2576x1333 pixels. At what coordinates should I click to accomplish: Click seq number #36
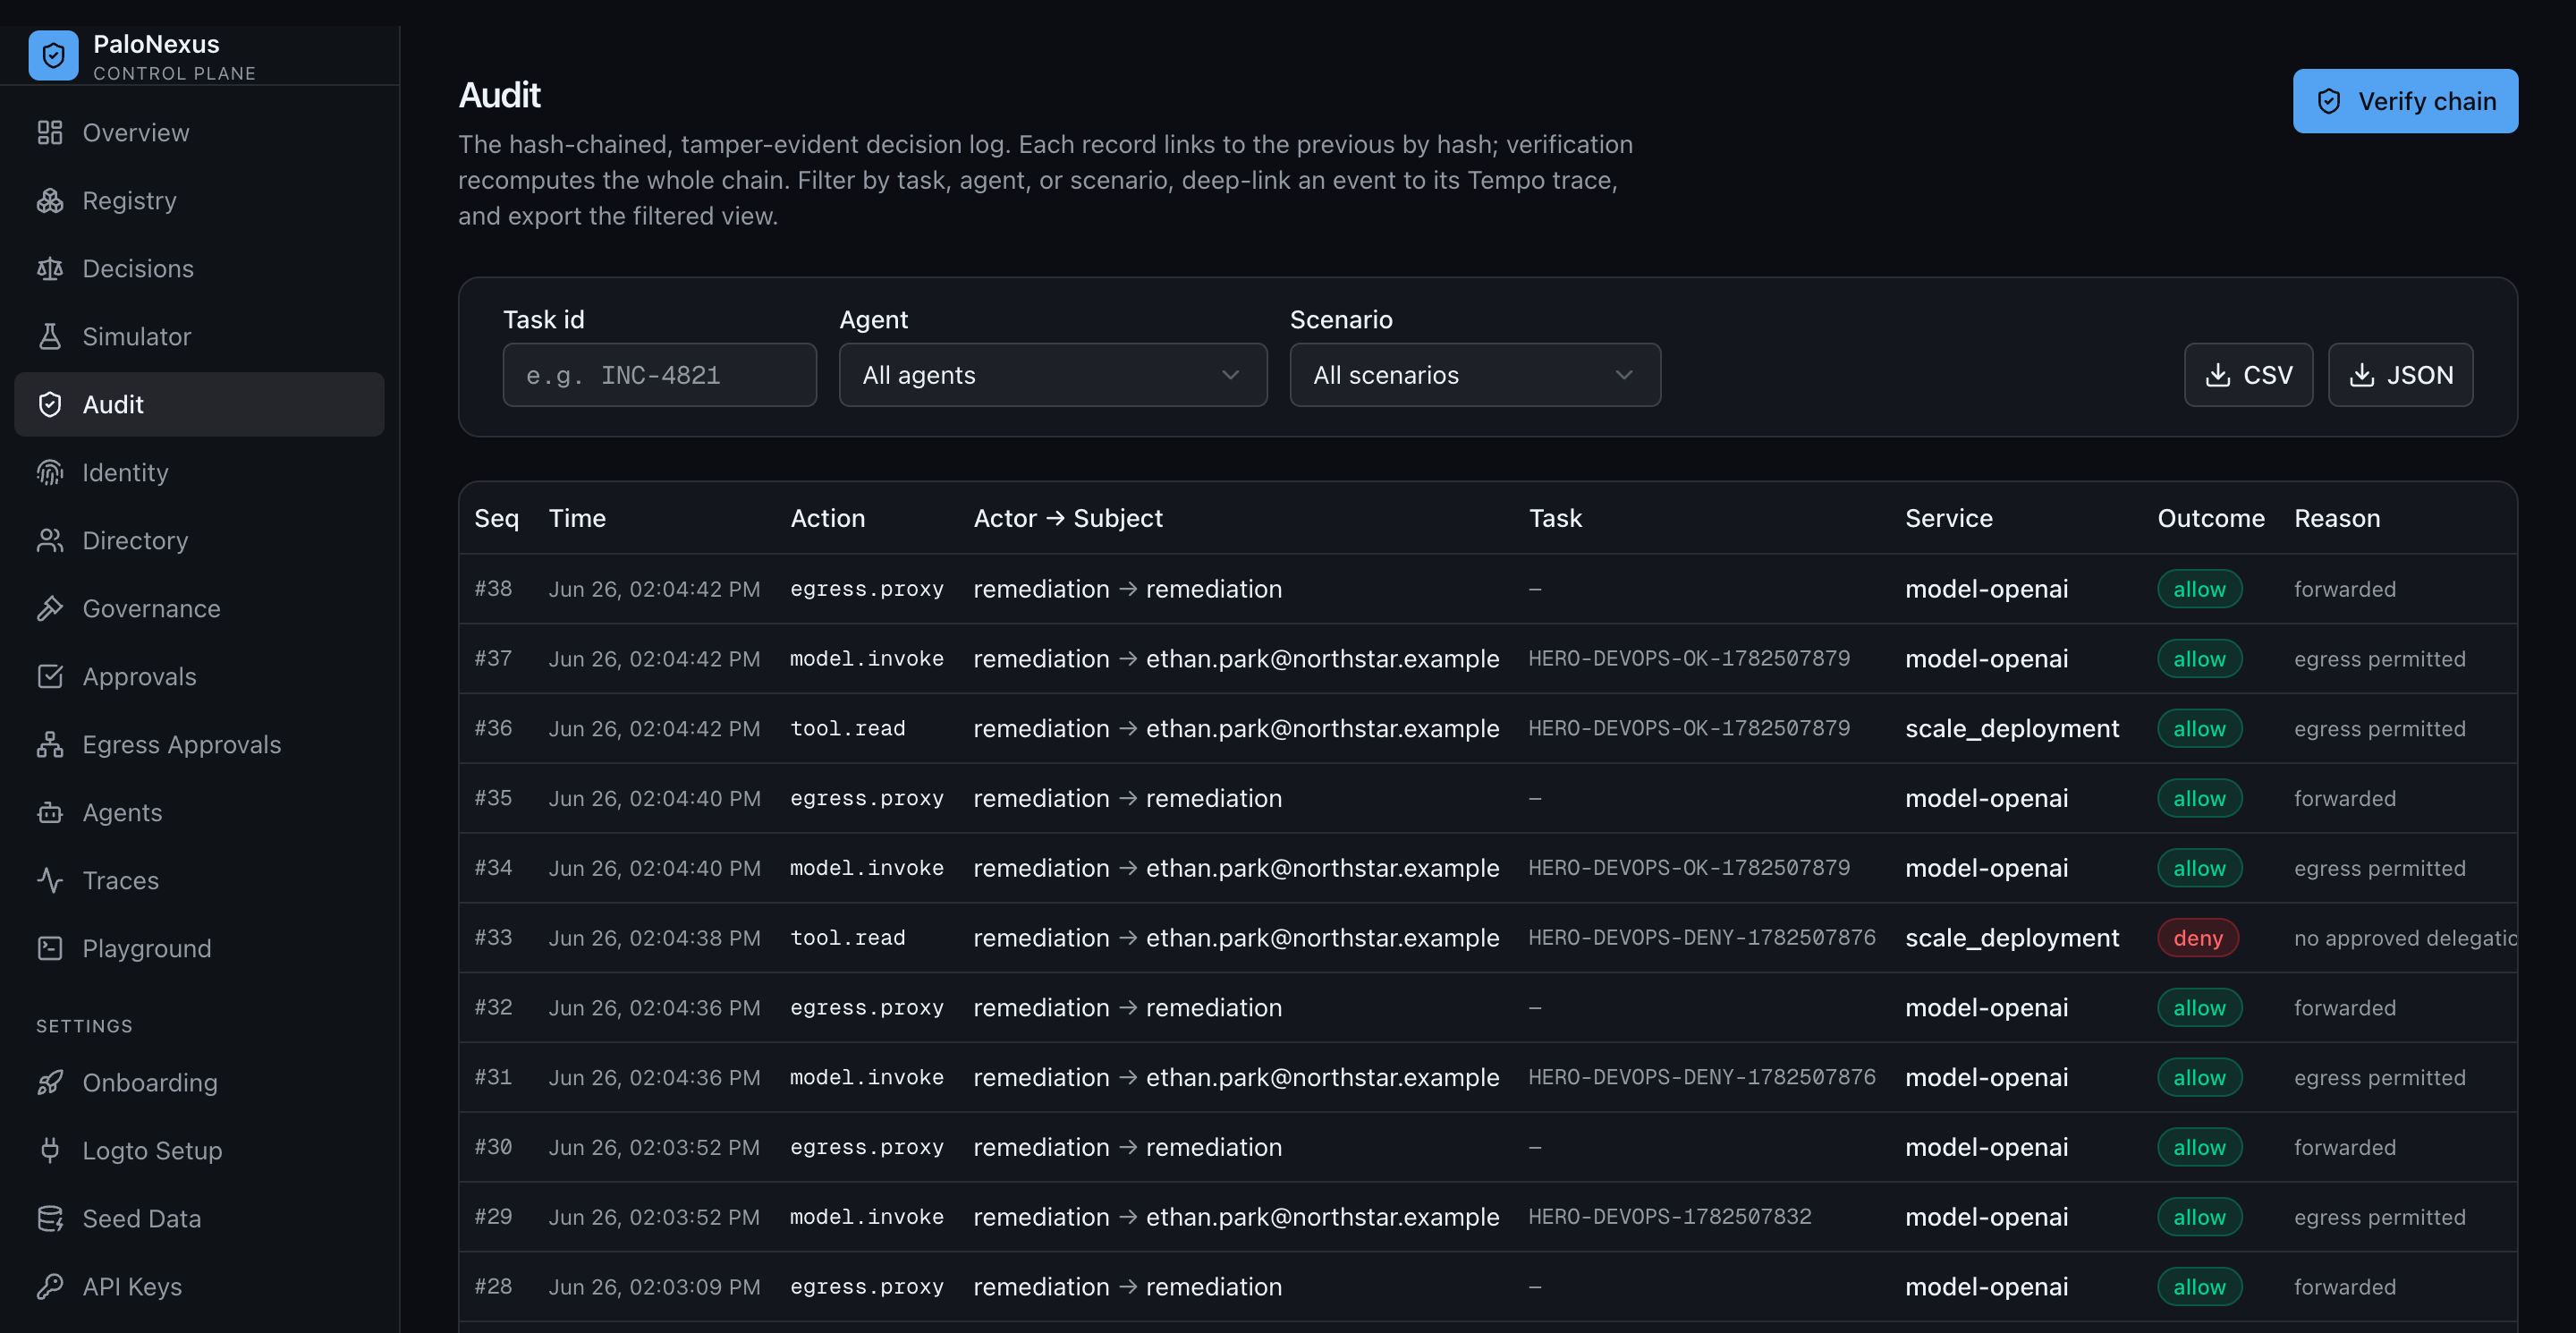(493, 729)
